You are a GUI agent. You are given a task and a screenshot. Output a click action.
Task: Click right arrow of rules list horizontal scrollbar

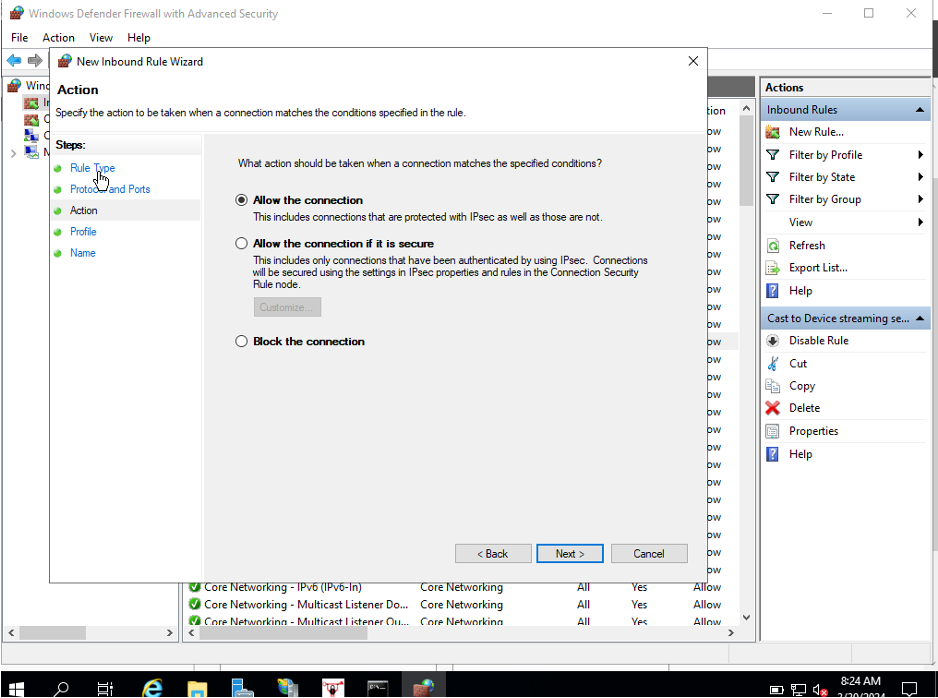point(730,633)
